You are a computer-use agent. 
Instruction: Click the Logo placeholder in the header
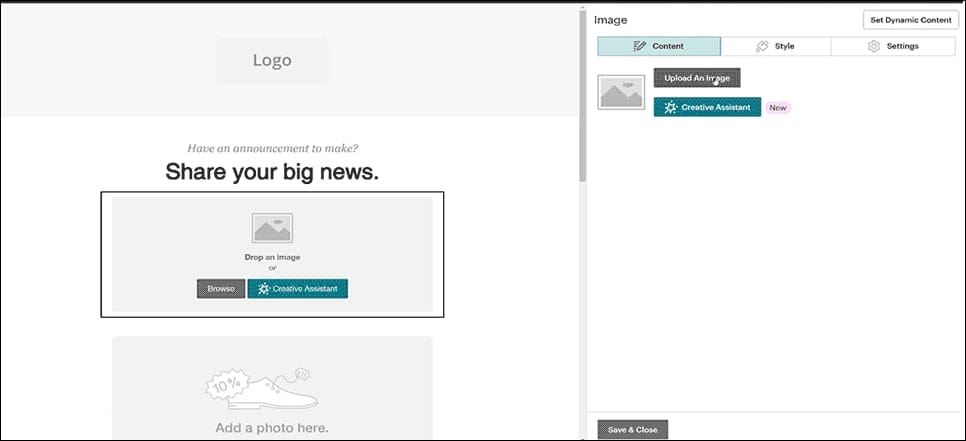[272, 60]
